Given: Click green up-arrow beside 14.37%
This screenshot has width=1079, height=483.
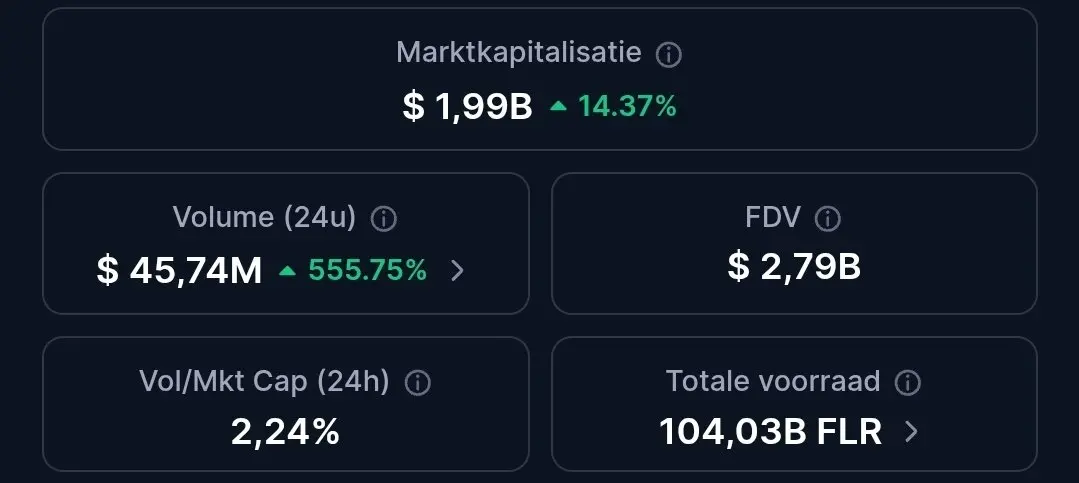Looking at the screenshot, I should click(558, 107).
